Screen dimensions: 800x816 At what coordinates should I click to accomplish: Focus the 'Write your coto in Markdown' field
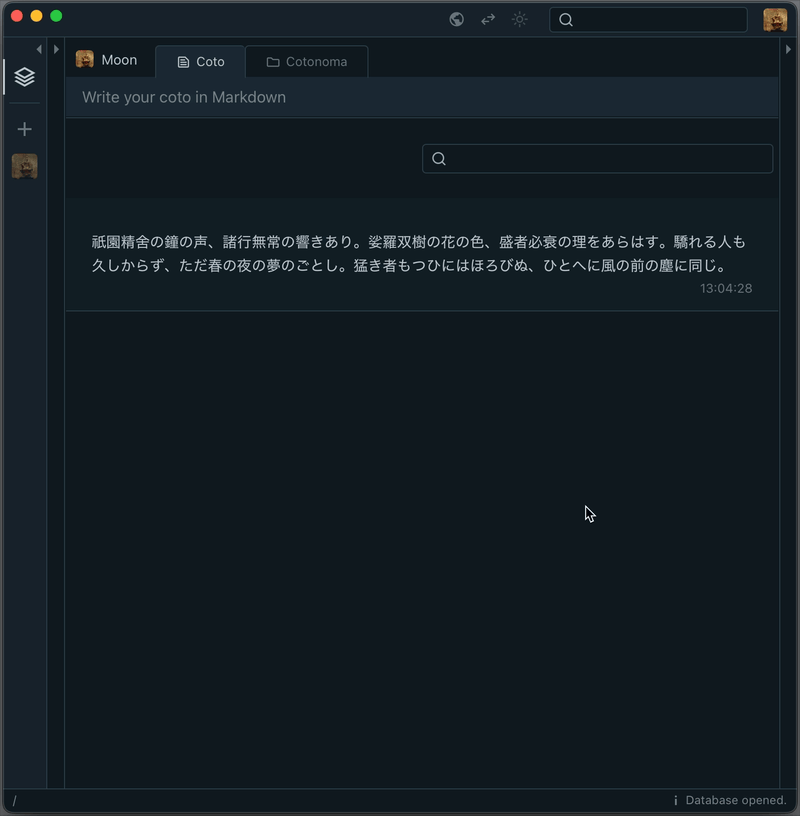421,97
